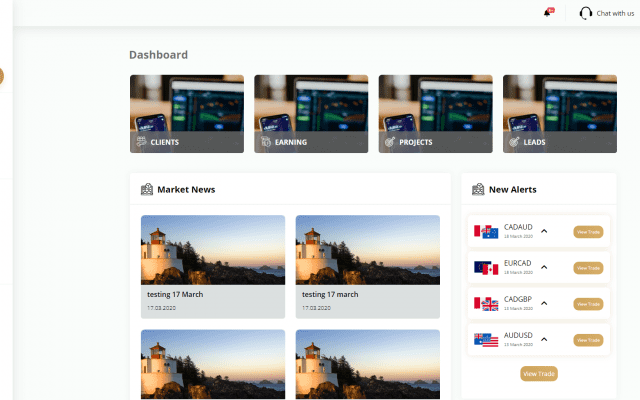This screenshot has height=400, width=640.
Task: Expand the EURCAD alert chevron
Action: [x=544, y=267]
